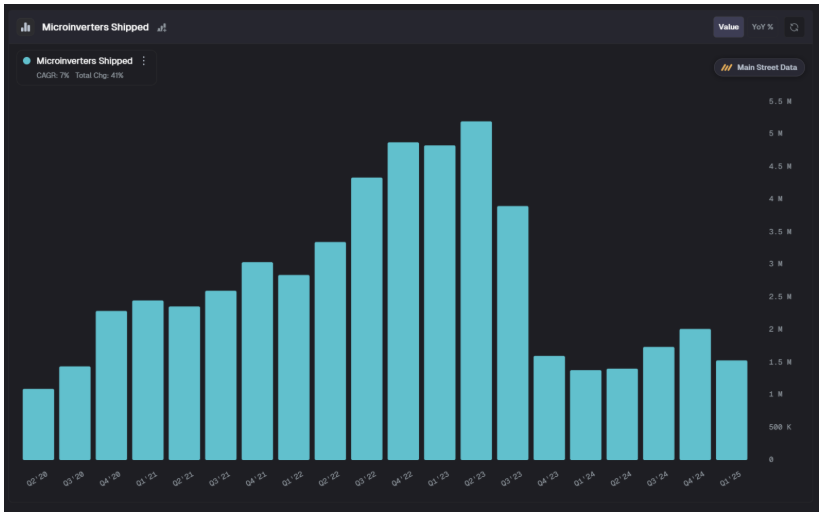Image resolution: width=822 pixels, height=518 pixels.
Task: Click the CAGR: 7% text
Action: click(x=52, y=75)
